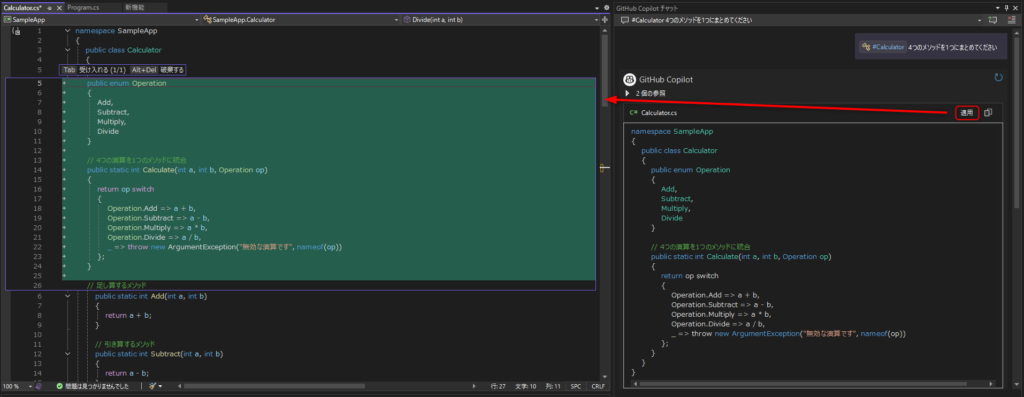Toggle the SPC indentation setting
The image size is (1024, 397).
[575, 387]
